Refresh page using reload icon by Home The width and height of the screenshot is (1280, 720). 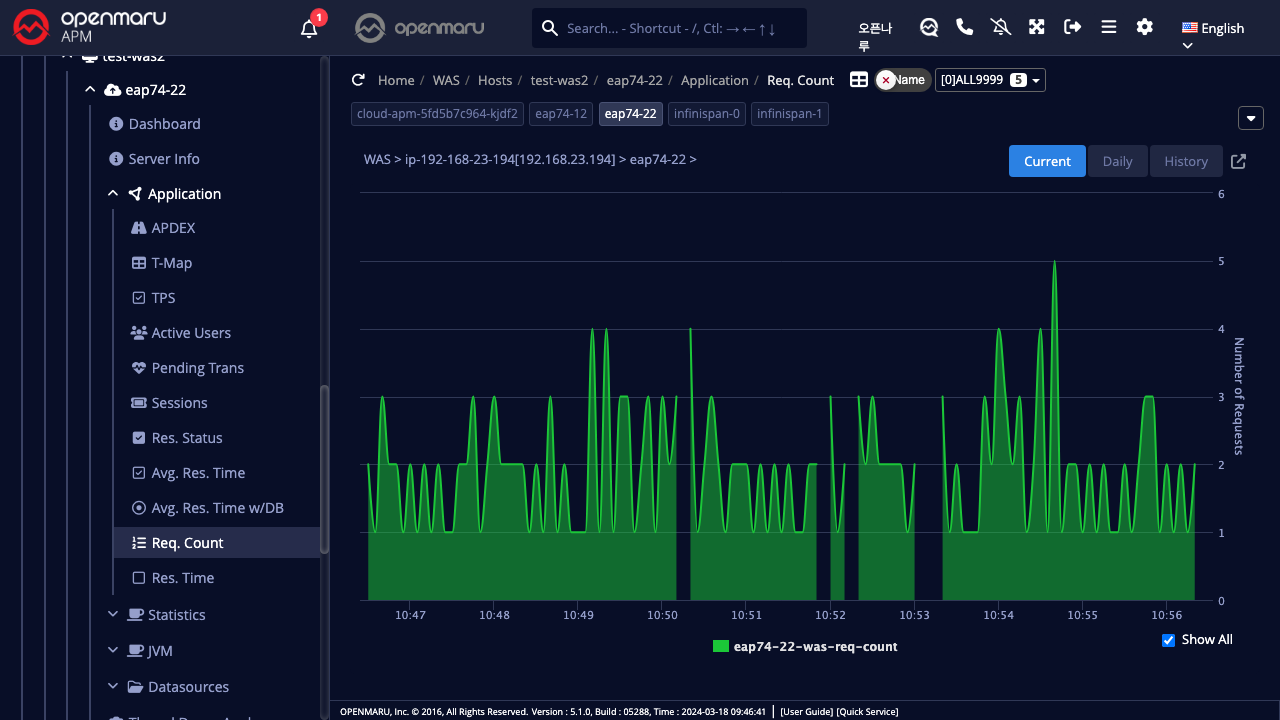pyautogui.click(x=358, y=80)
